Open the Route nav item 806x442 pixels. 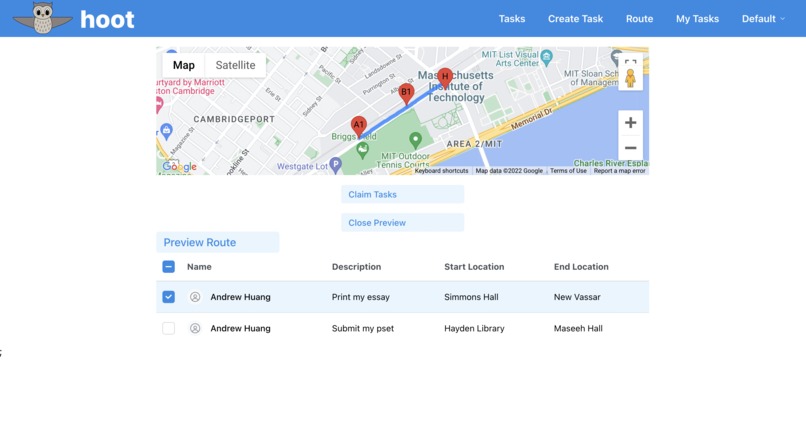pos(639,19)
